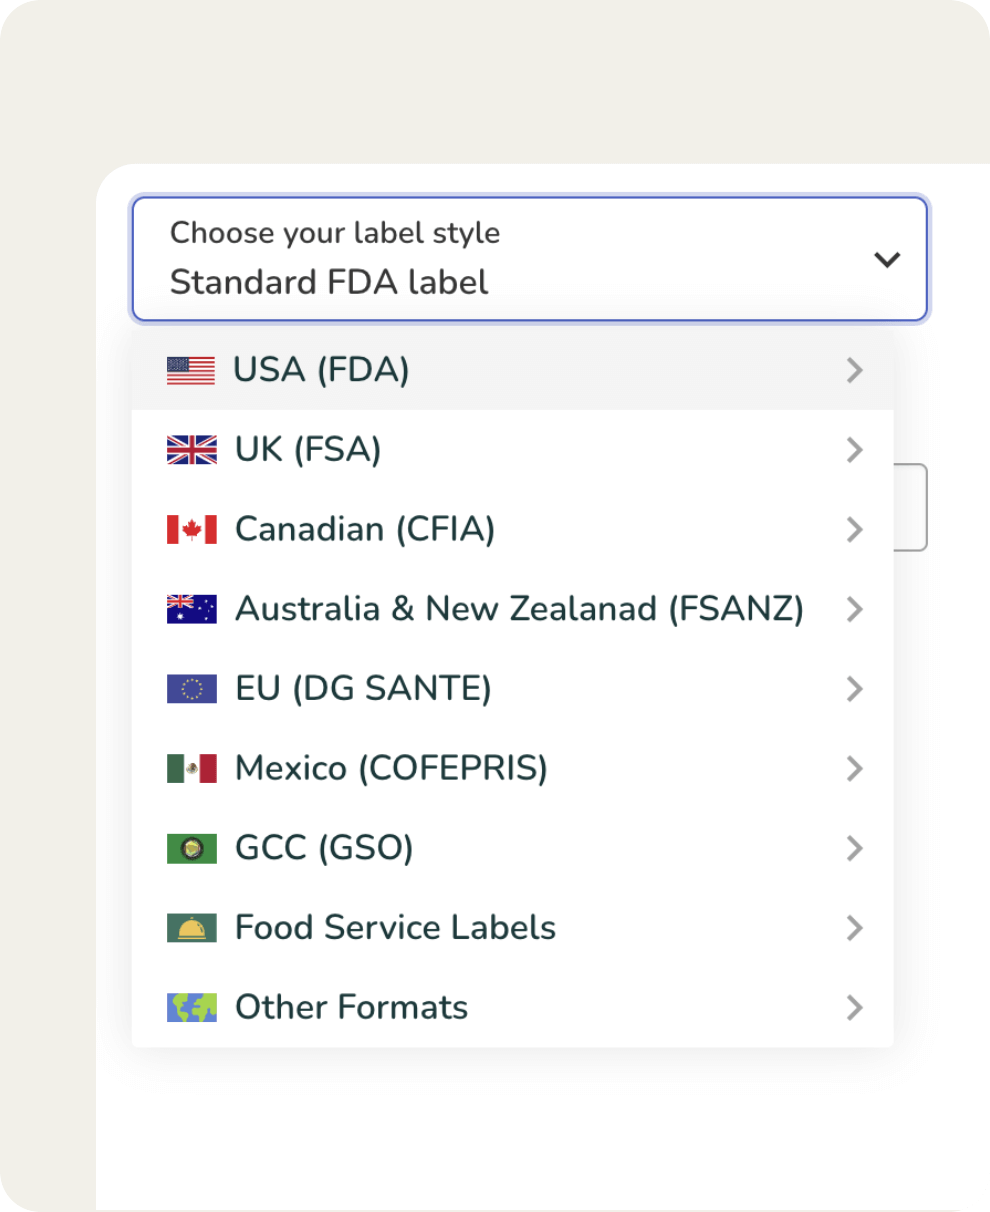Pick Other Formats from the list

pos(351,1007)
